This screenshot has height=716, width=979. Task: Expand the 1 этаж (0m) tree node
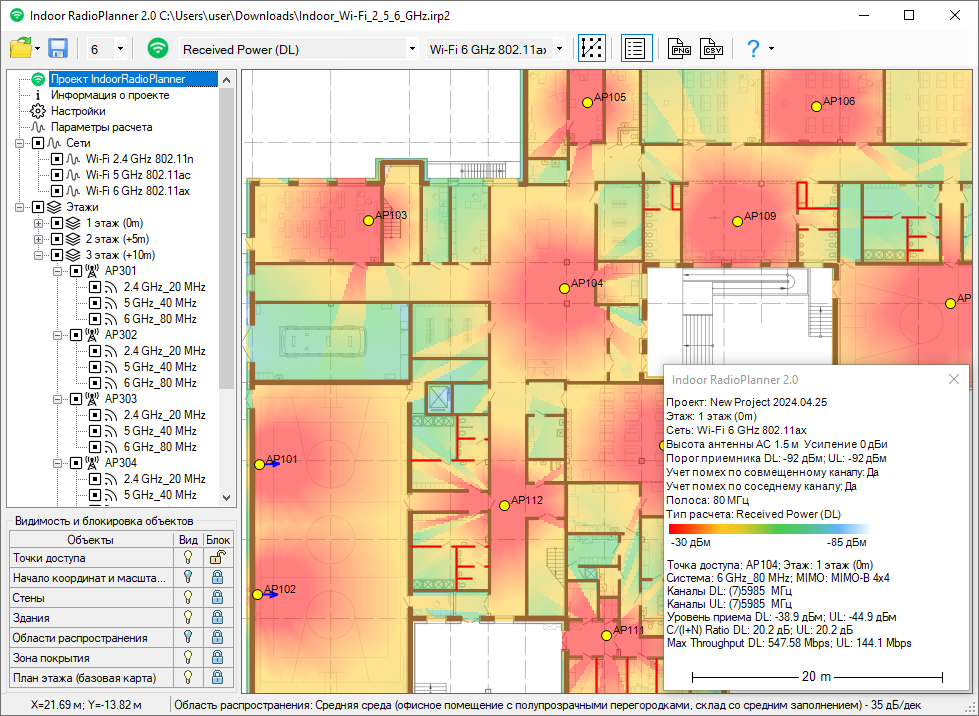pos(38,223)
